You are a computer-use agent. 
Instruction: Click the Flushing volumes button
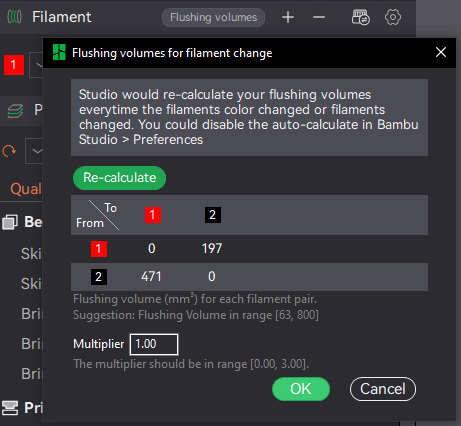pyautogui.click(x=213, y=17)
